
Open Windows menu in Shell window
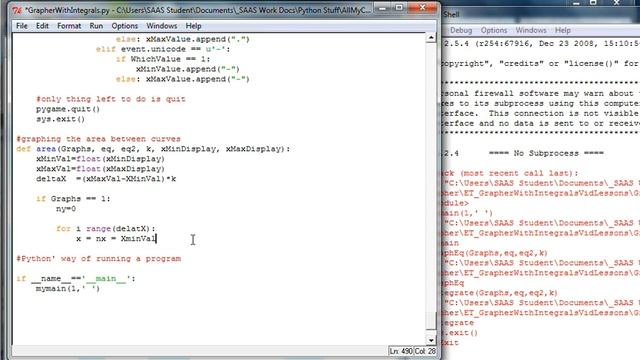[531, 31]
